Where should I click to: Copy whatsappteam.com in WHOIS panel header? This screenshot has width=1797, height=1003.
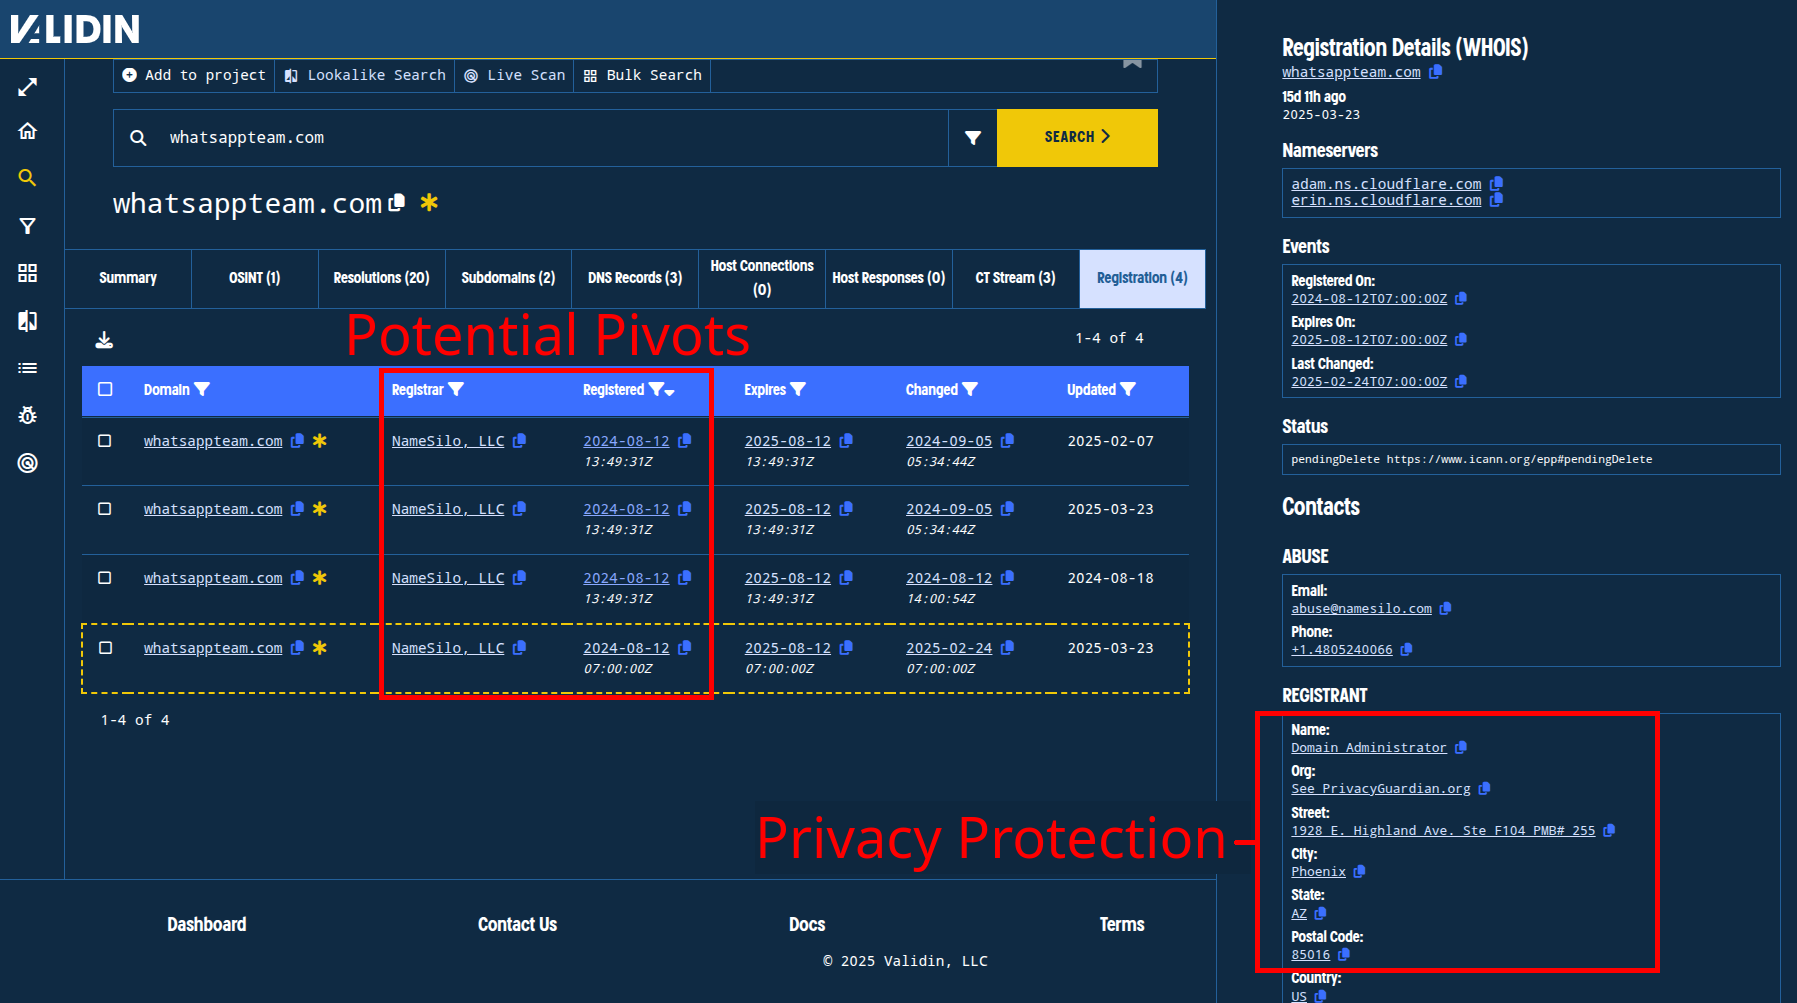point(1436,72)
